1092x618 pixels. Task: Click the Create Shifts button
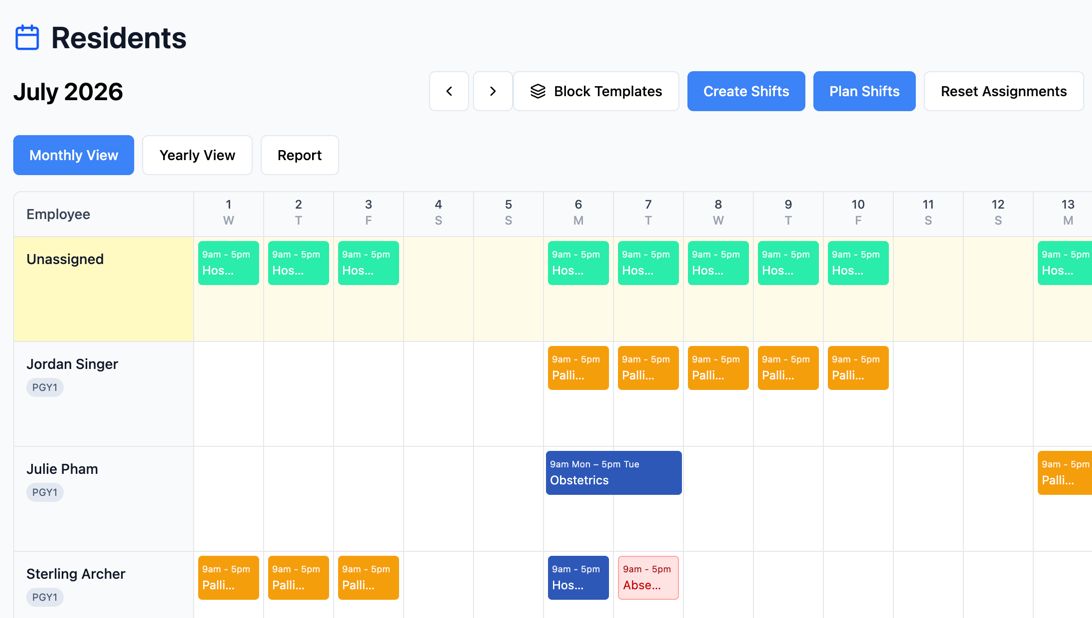tap(746, 91)
